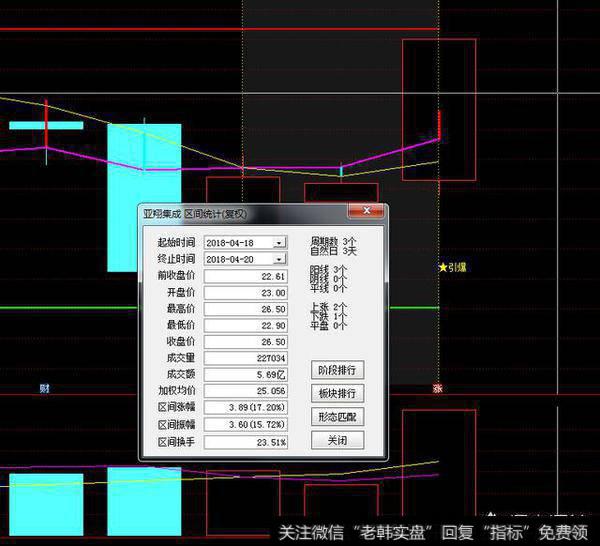The image size is (600, 546).
Task: Select the 加权均价 value field
Action: (x=245, y=391)
